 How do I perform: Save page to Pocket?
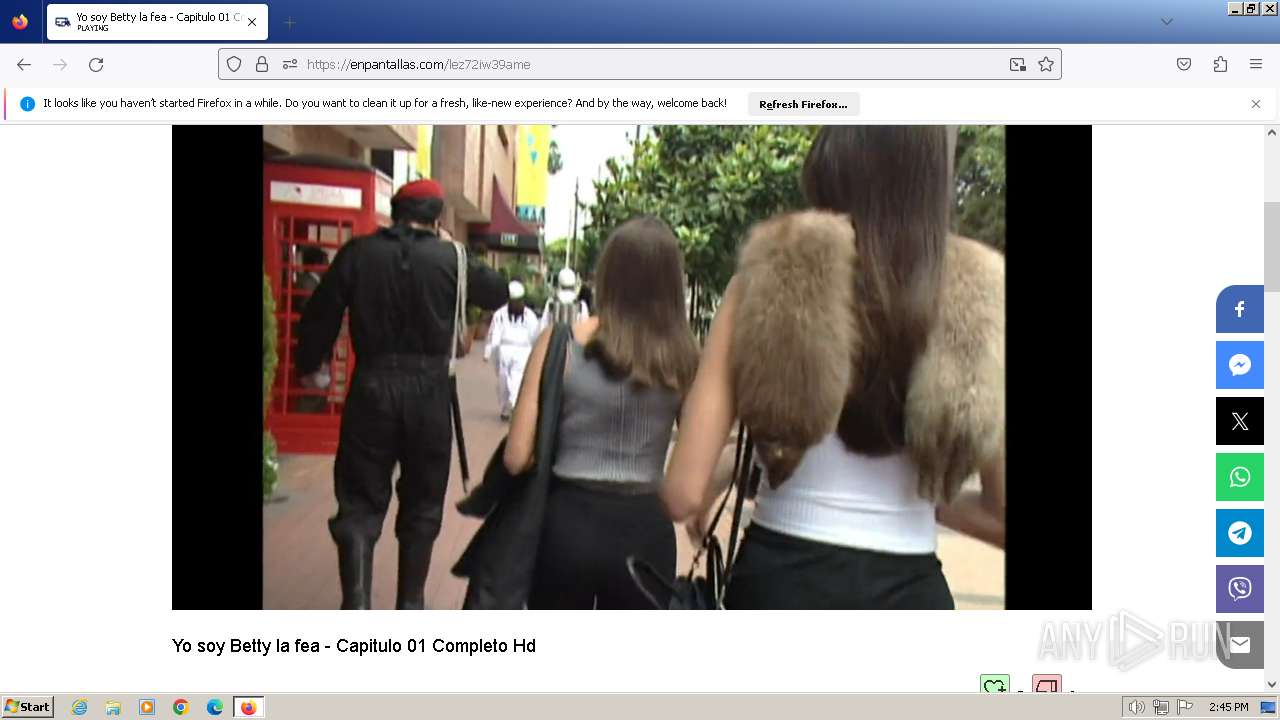point(1184,64)
